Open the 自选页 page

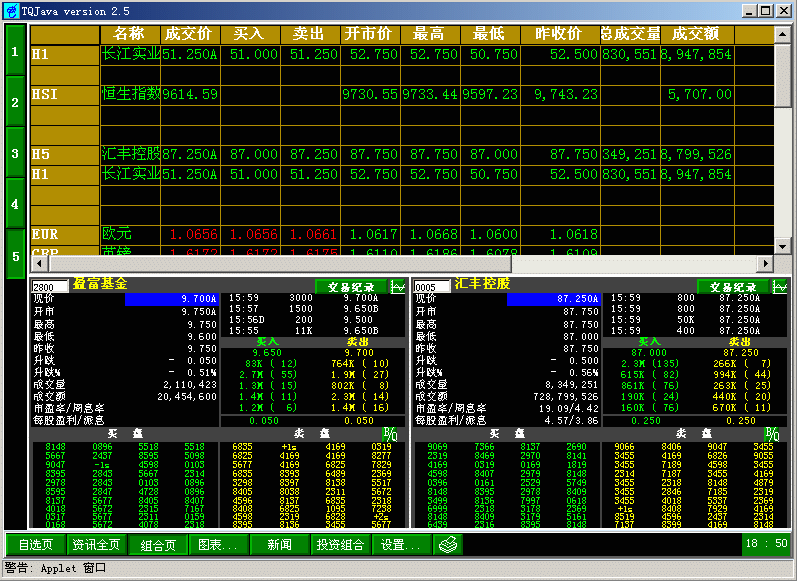(x=36, y=544)
